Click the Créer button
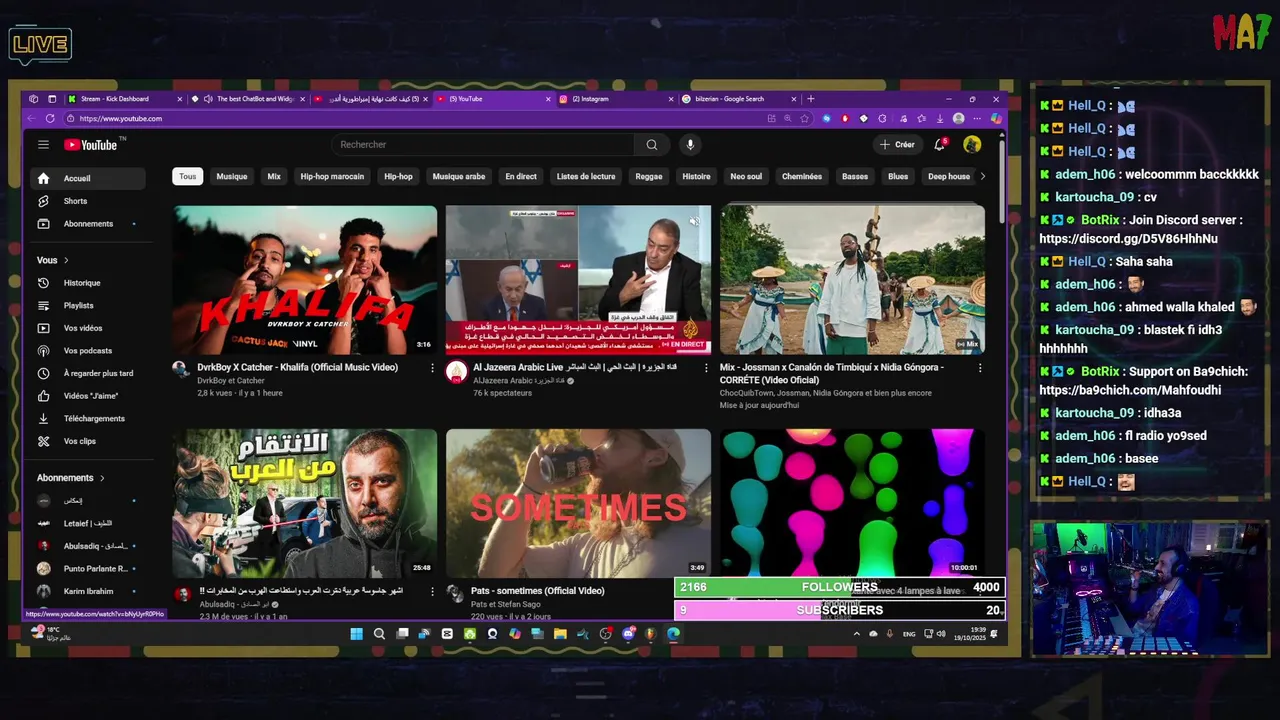The height and width of the screenshot is (720, 1280). pyautogui.click(x=897, y=145)
